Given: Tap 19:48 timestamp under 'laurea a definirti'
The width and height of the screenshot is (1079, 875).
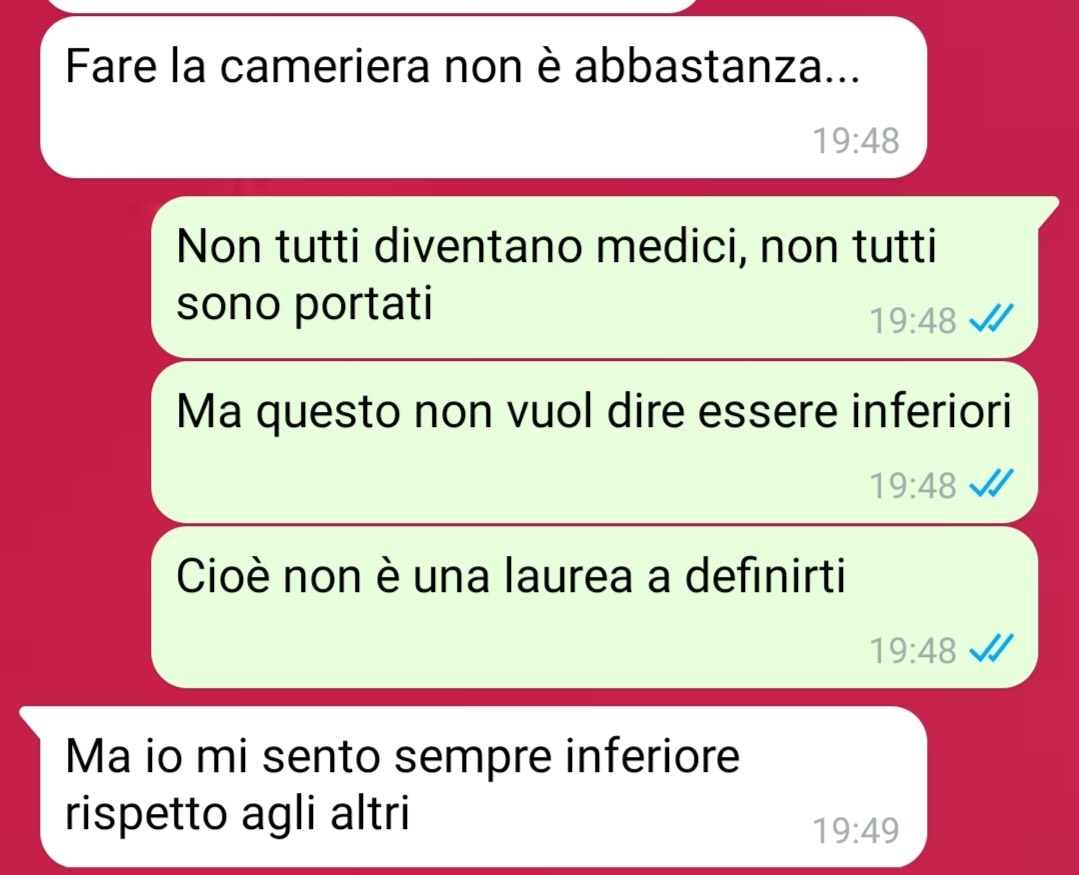Looking at the screenshot, I should click(x=913, y=651).
